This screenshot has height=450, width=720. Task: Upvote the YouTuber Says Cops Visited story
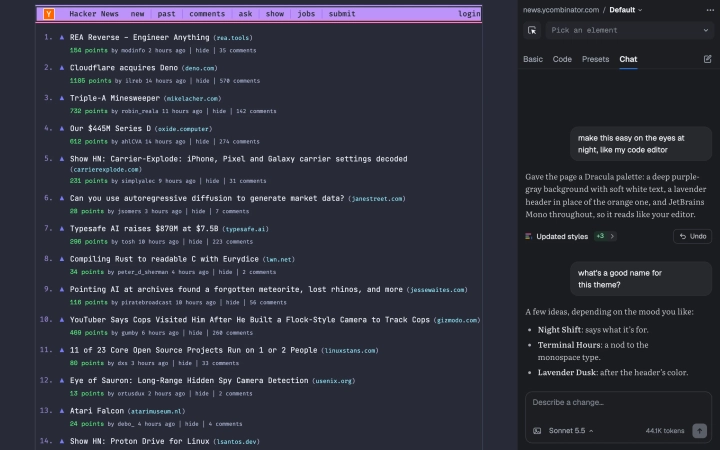click(x=62, y=319)
